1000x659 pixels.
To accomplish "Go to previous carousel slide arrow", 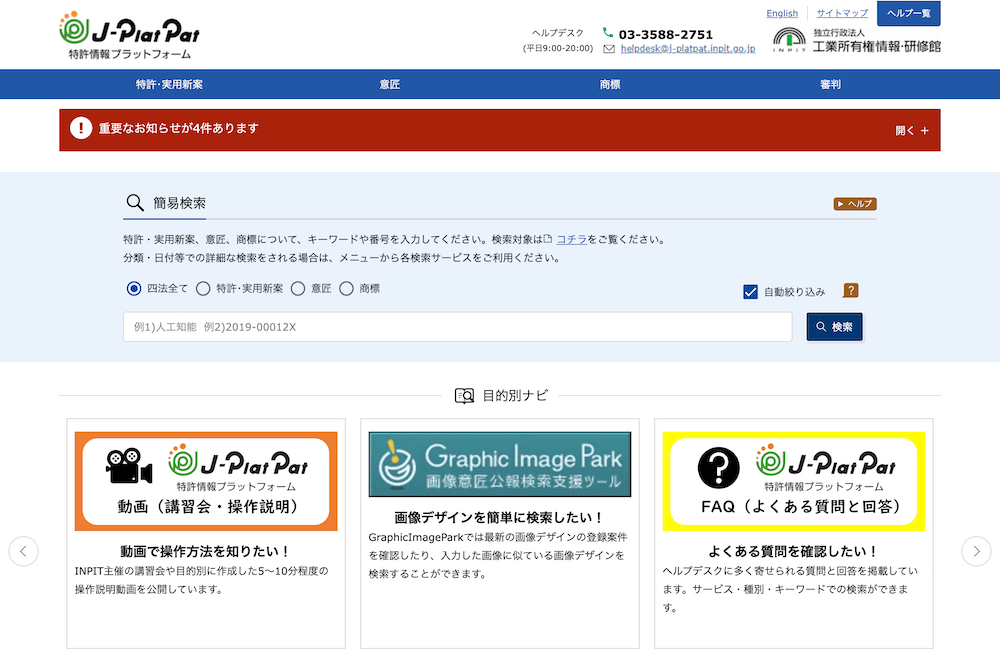I will point(24,551).
